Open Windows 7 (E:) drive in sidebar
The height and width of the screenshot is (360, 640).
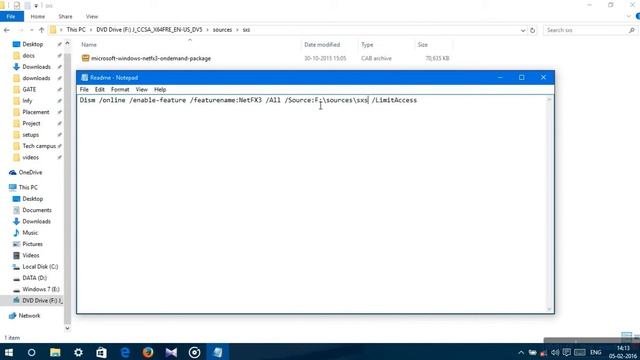tap(41, 289)
